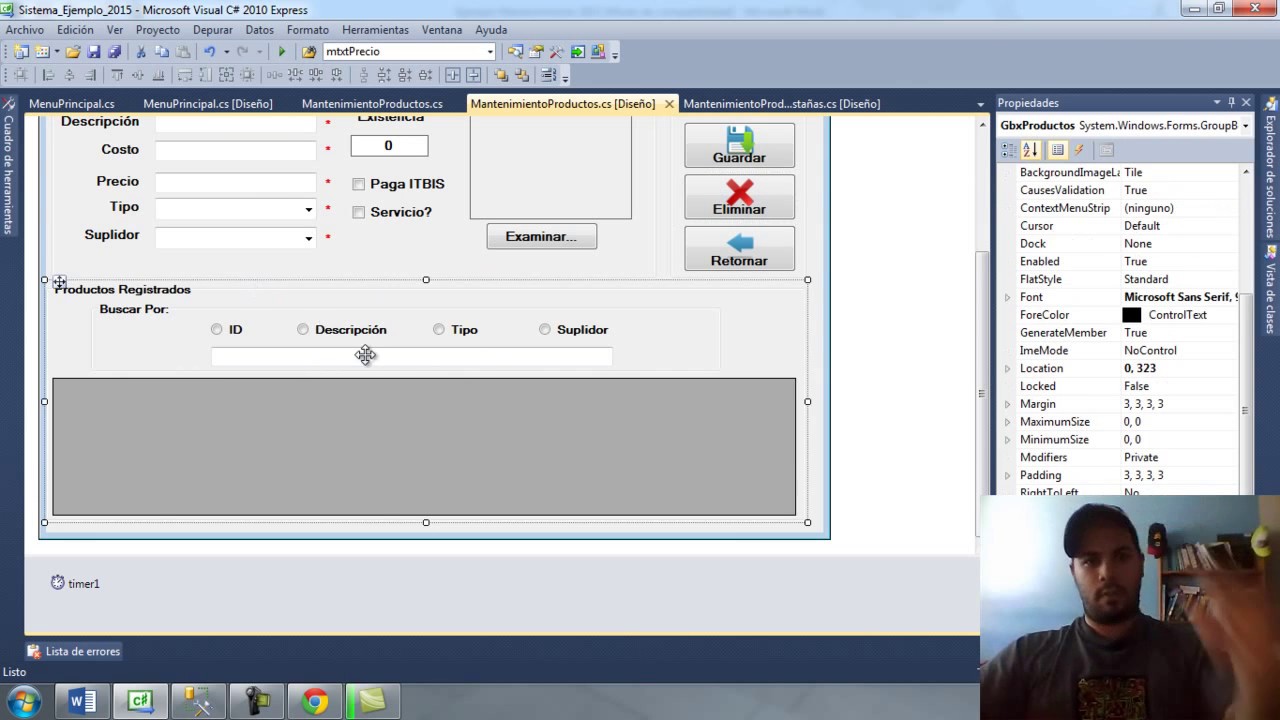This screenshot has width=1280, height=720.
Task: Switch to the MantenimientoProductos.cs code tab
Action: click(x=372, y=103)
